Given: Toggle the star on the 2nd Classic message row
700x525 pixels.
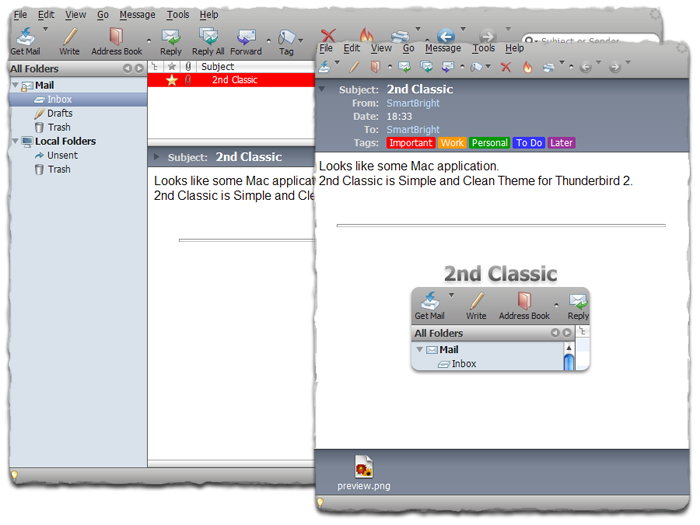Looking at the screenshot, I should coord(171,80).
